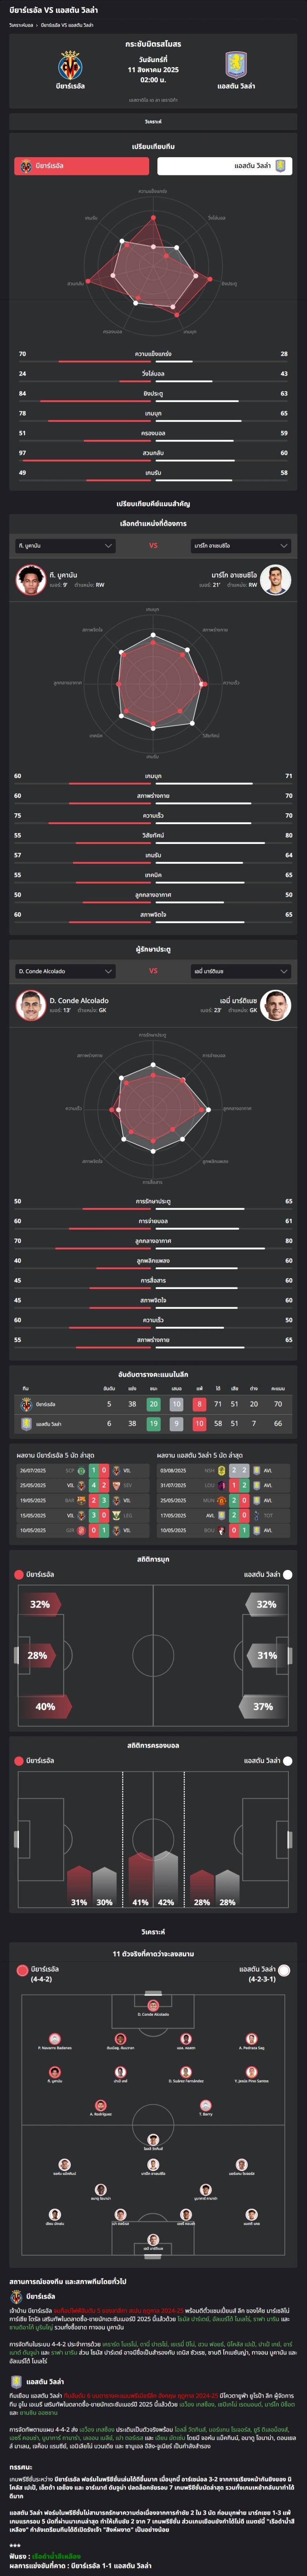
Task: Click the left winger player photo thumbnail
Action: click(x=30, y=580)
